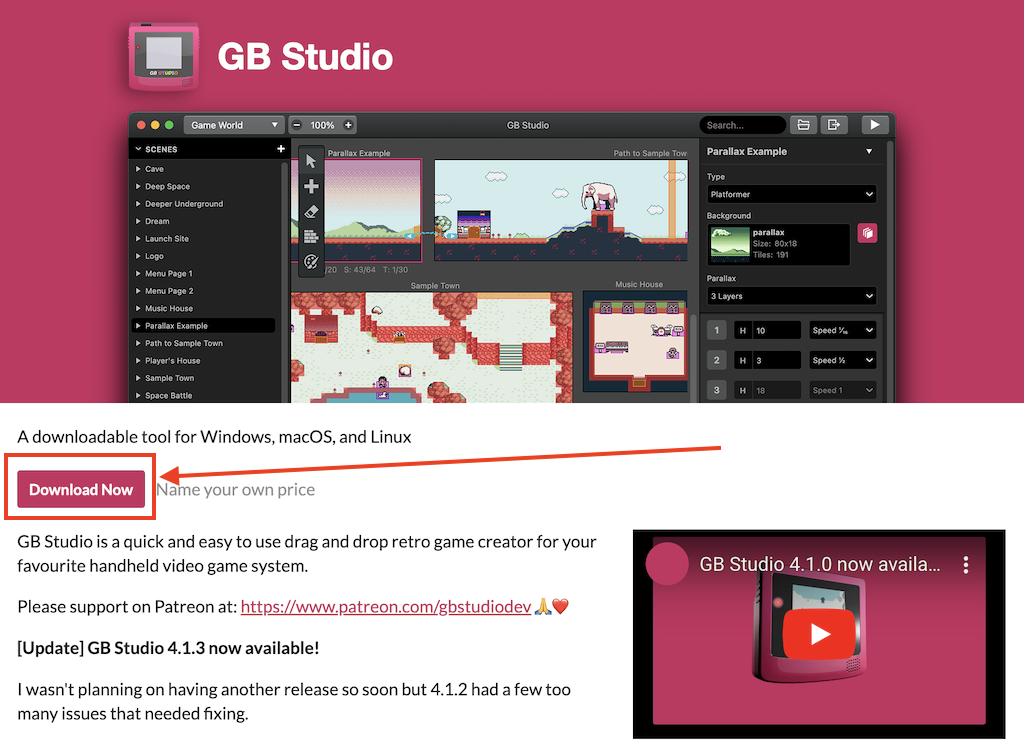Run the game with Play button
Viewport: 1024px width, 746px height.
[x=875, y=125]
